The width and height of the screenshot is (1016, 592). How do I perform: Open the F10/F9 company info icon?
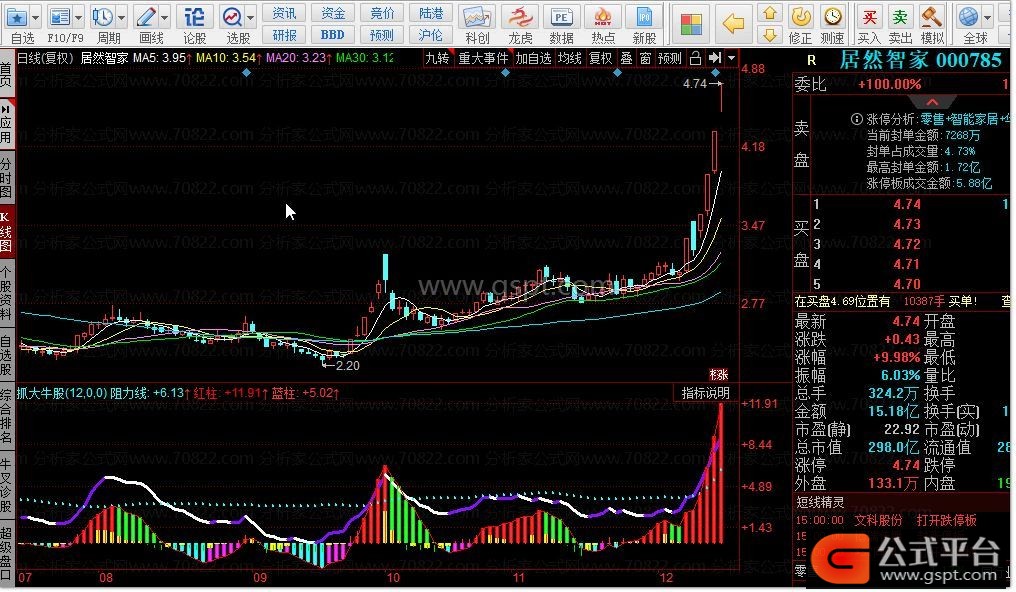60,17
